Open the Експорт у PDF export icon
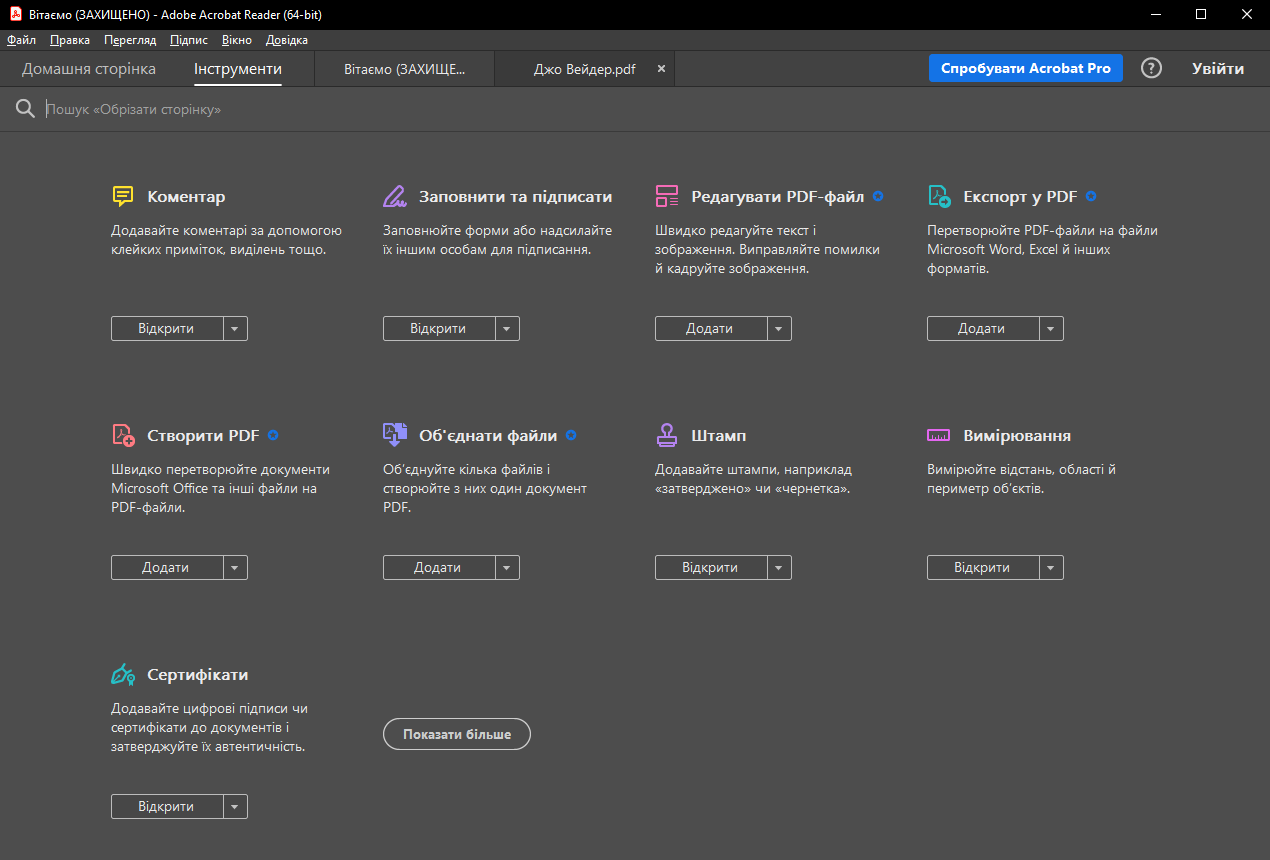Screen dimensions: 1270x860 (938, 196)
